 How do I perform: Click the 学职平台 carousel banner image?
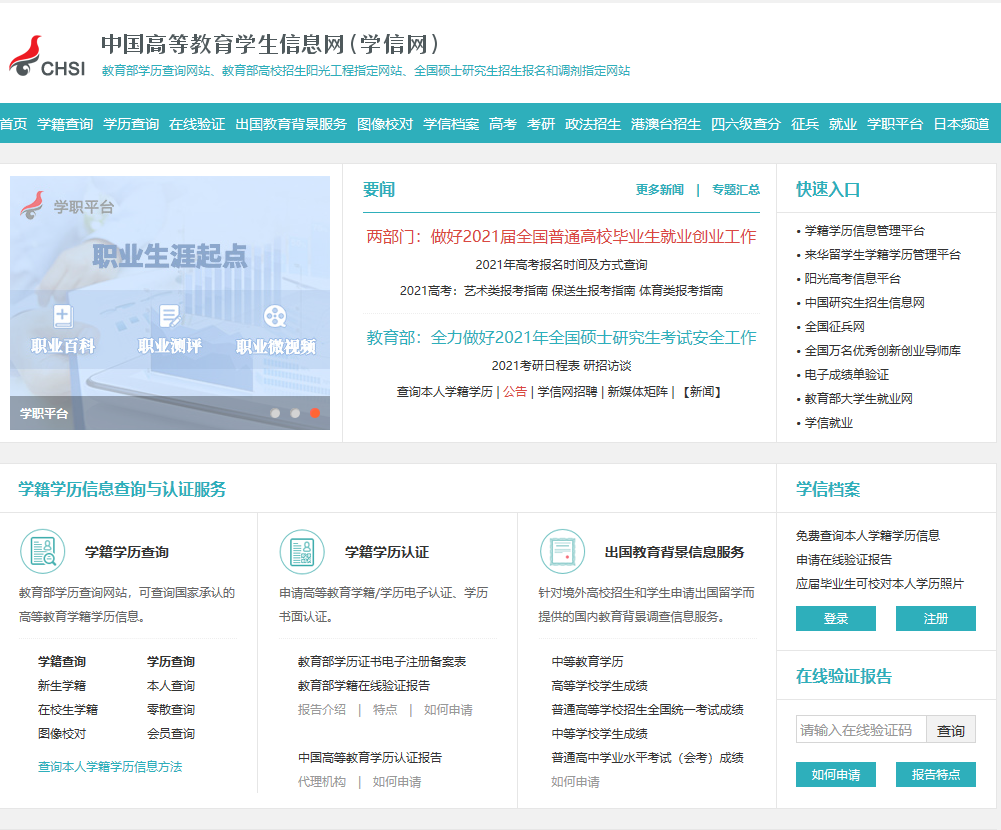tap(170, 303)
